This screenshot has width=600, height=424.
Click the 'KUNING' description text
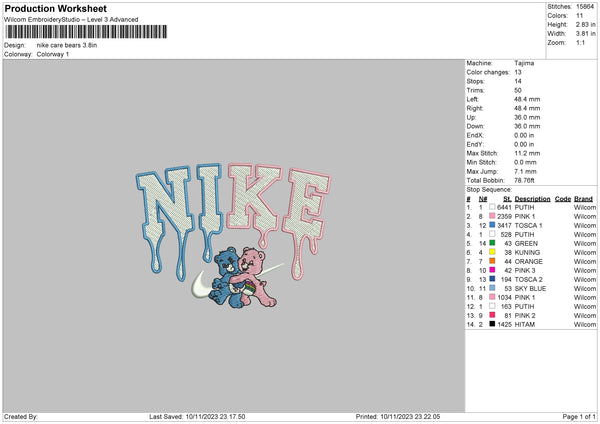[527, 252]
